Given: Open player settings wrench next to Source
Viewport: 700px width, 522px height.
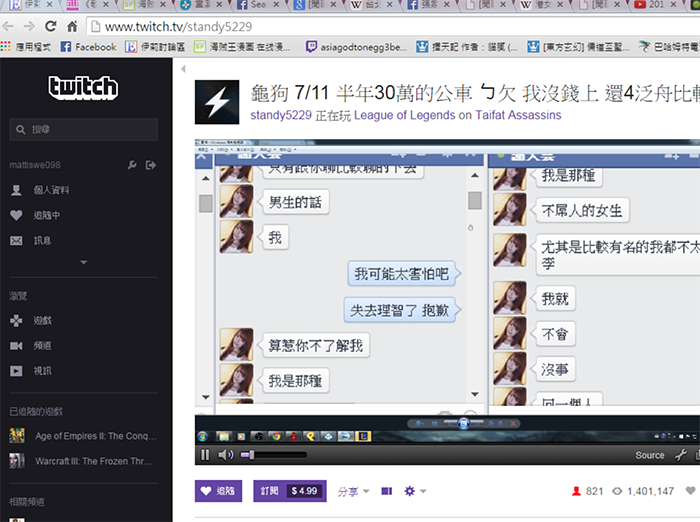Looking at the screenshot, I should click(680, 455).
